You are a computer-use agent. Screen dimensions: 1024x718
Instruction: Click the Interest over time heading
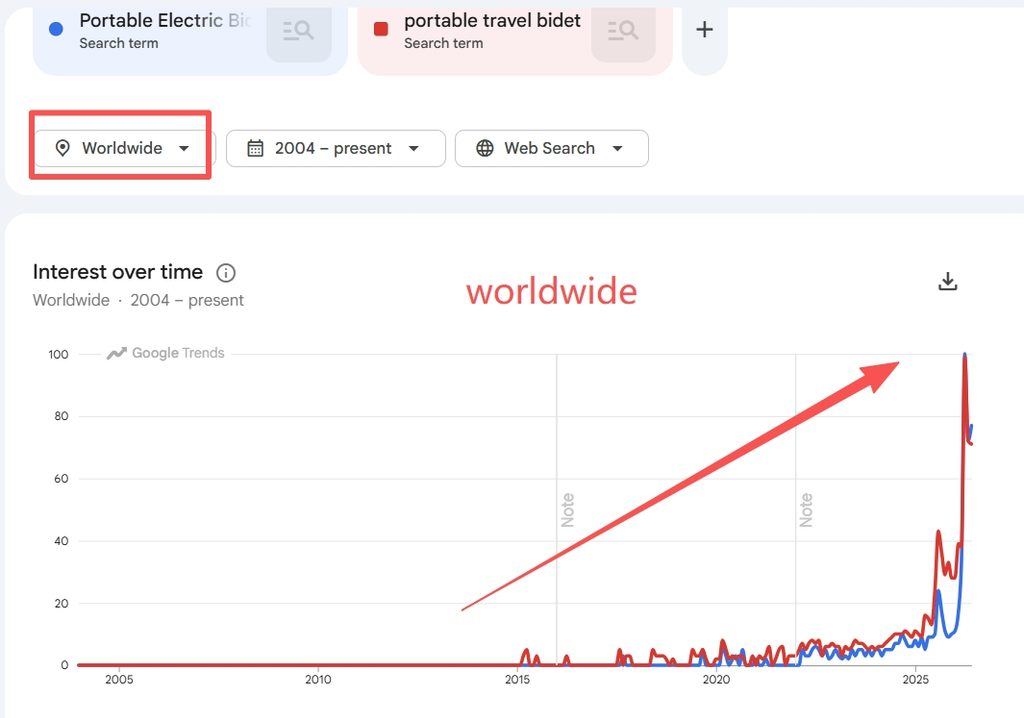pos(118,272)
